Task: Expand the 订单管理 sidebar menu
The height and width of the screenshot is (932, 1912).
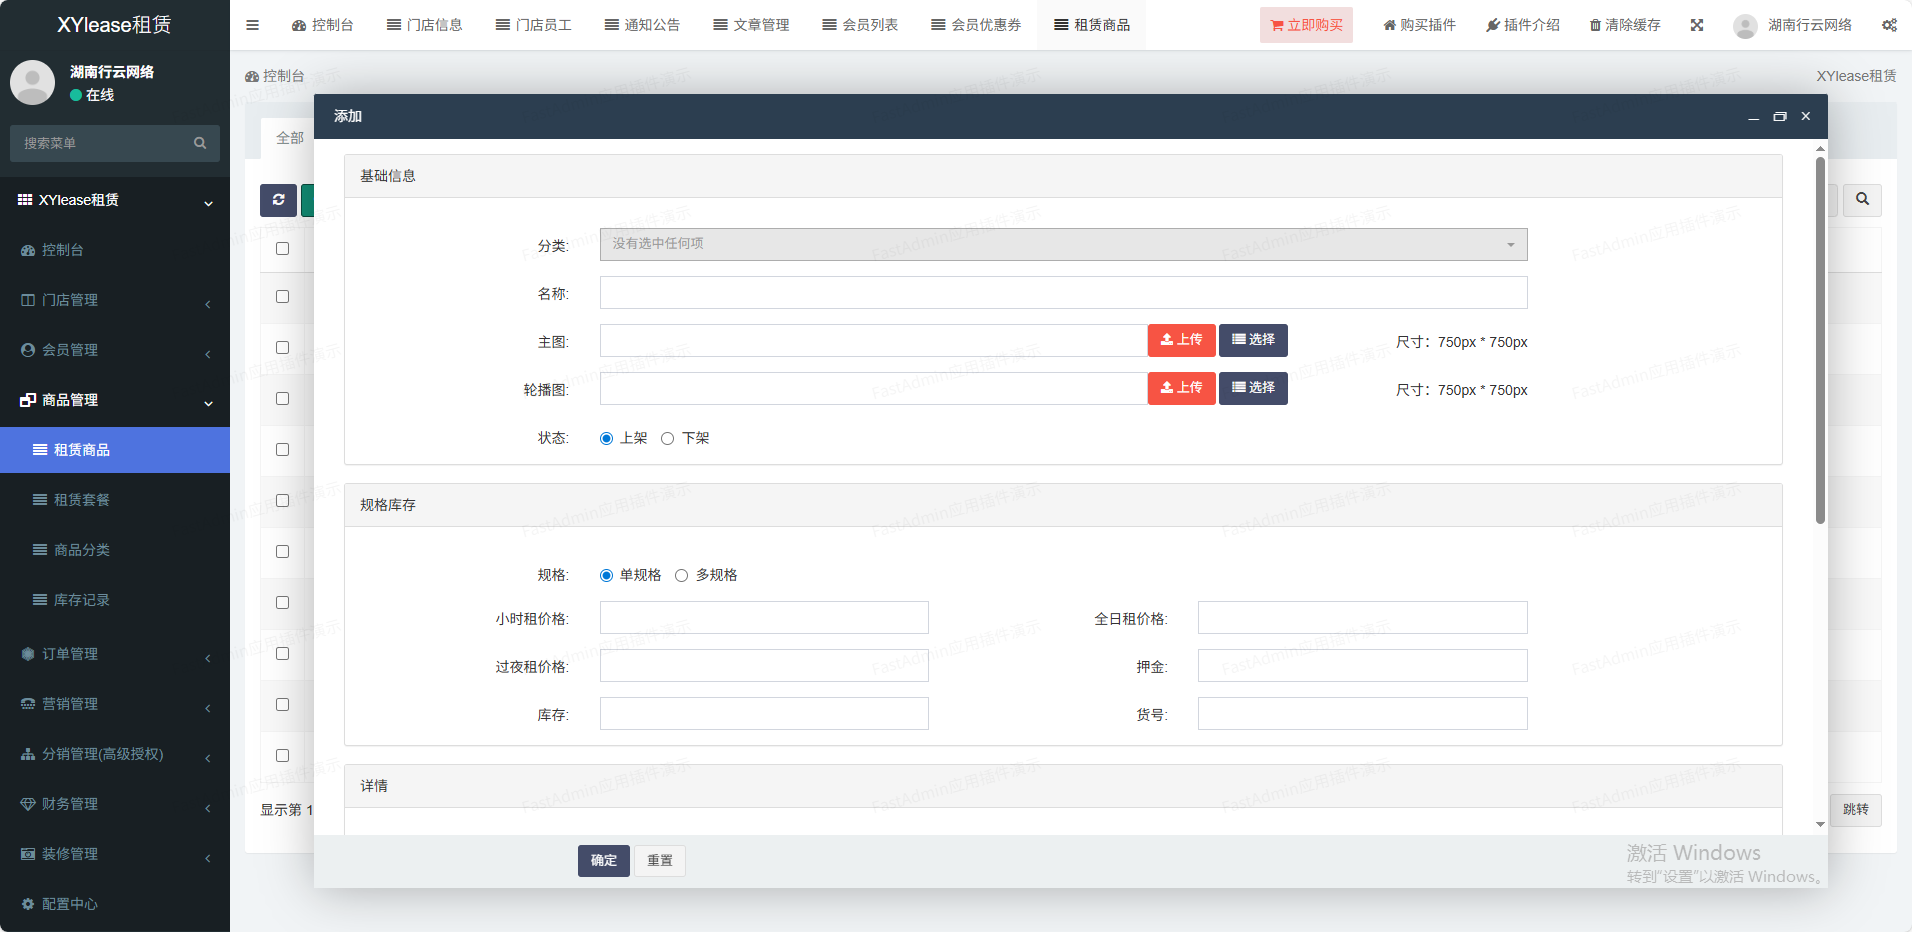Action: (115, 654)
